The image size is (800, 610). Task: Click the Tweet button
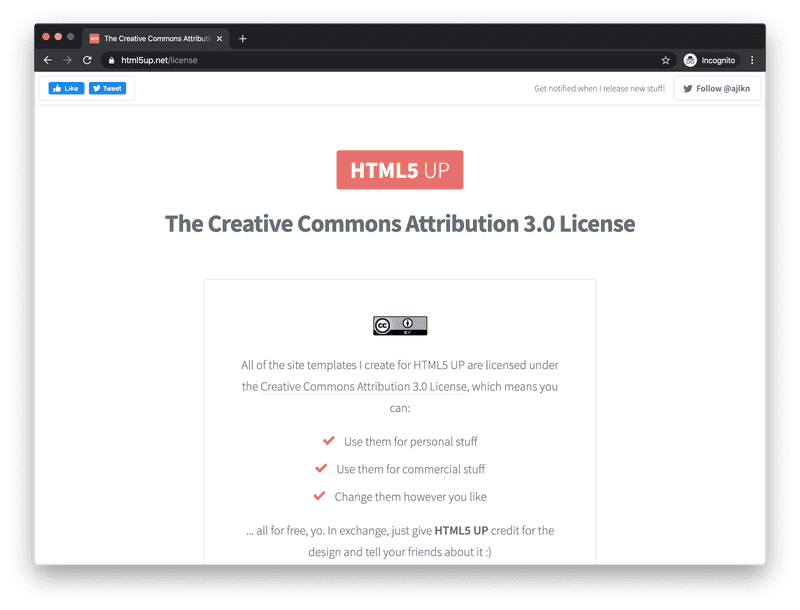click(x=108, y=88)
